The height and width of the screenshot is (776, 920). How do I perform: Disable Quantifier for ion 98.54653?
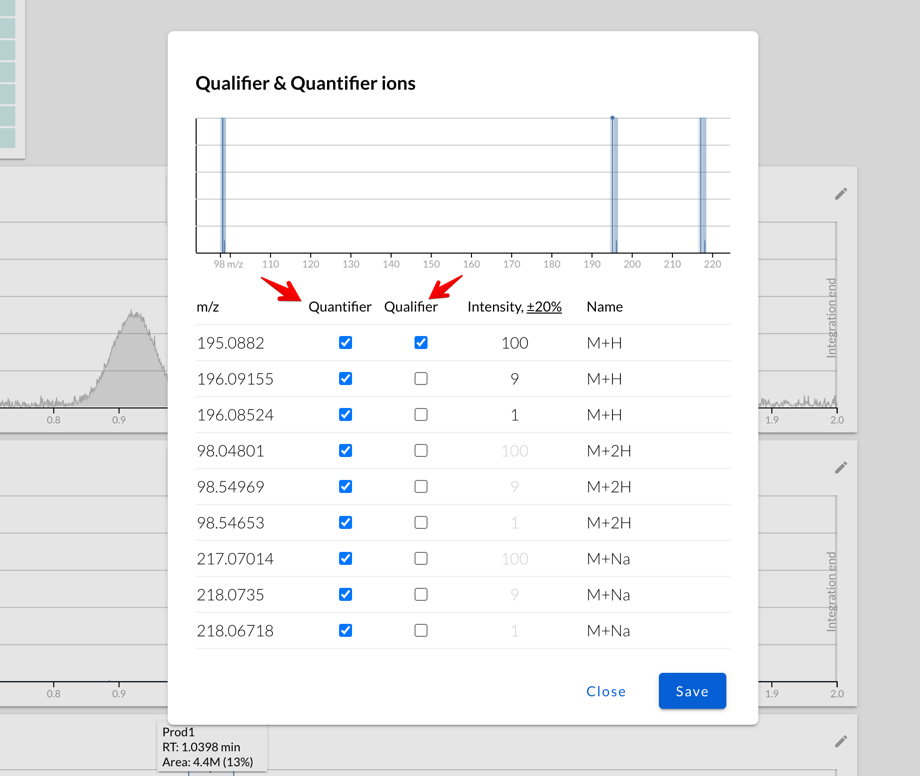point(345,522)
